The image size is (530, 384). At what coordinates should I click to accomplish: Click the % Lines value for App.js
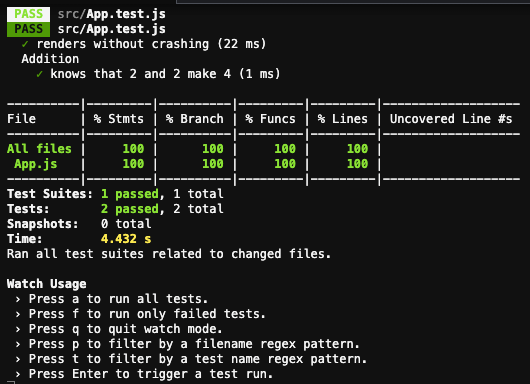pos(357,164)
